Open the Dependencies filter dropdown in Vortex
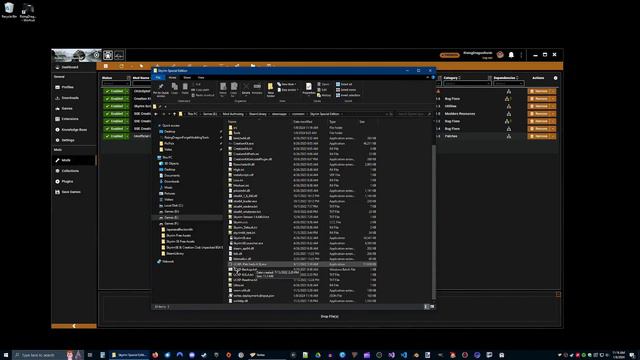 [508, 84]
